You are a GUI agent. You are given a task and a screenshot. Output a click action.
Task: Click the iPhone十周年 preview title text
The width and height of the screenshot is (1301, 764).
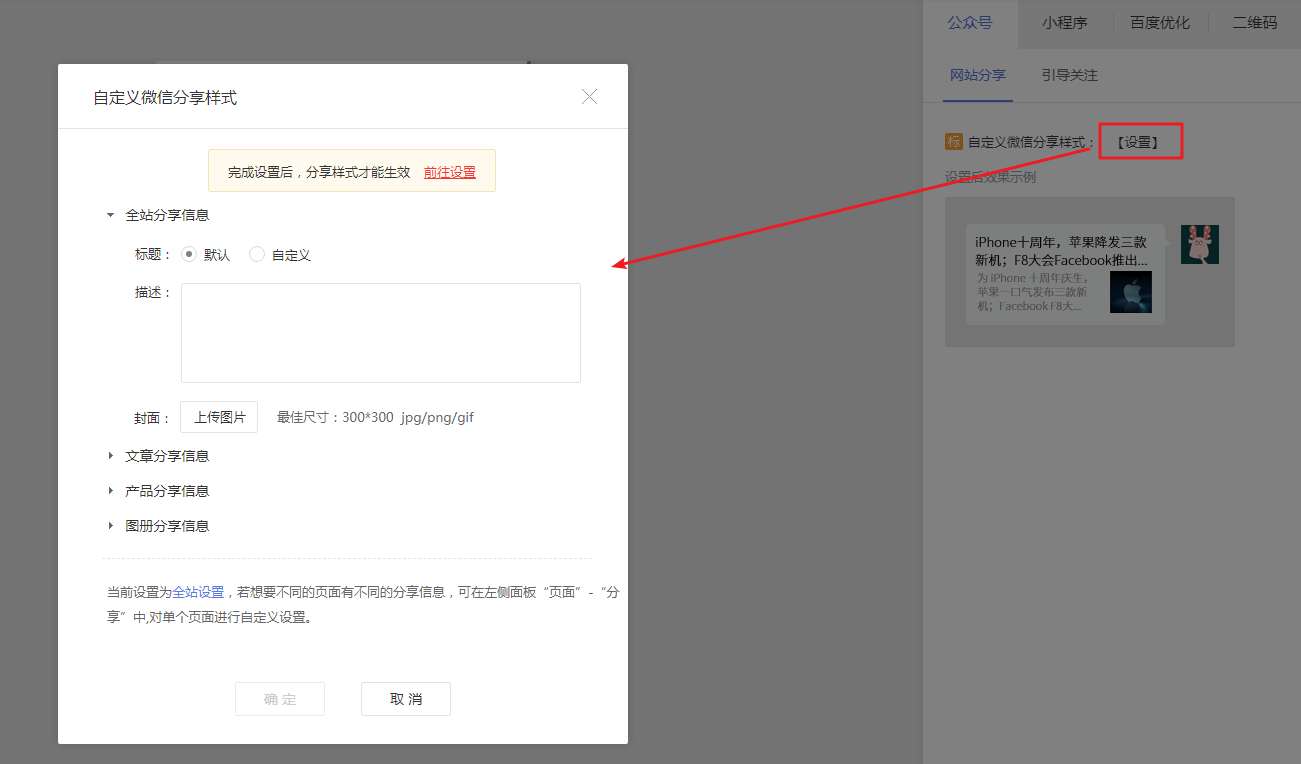click(1061, 251)
